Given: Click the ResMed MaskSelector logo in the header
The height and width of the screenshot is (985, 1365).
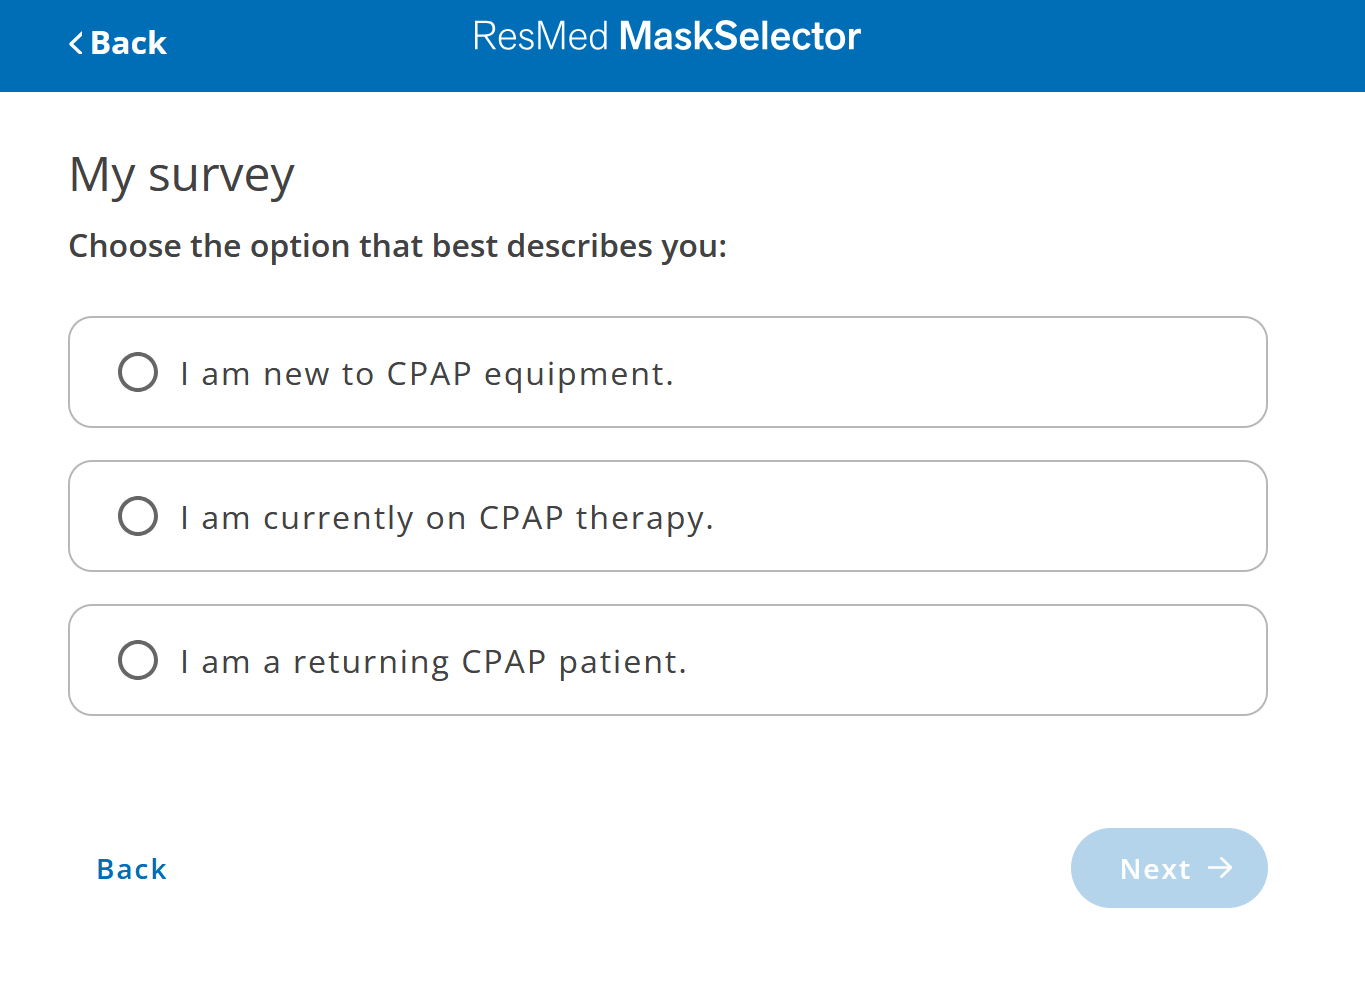Looking at the screenshot, I should pos(667,36).
